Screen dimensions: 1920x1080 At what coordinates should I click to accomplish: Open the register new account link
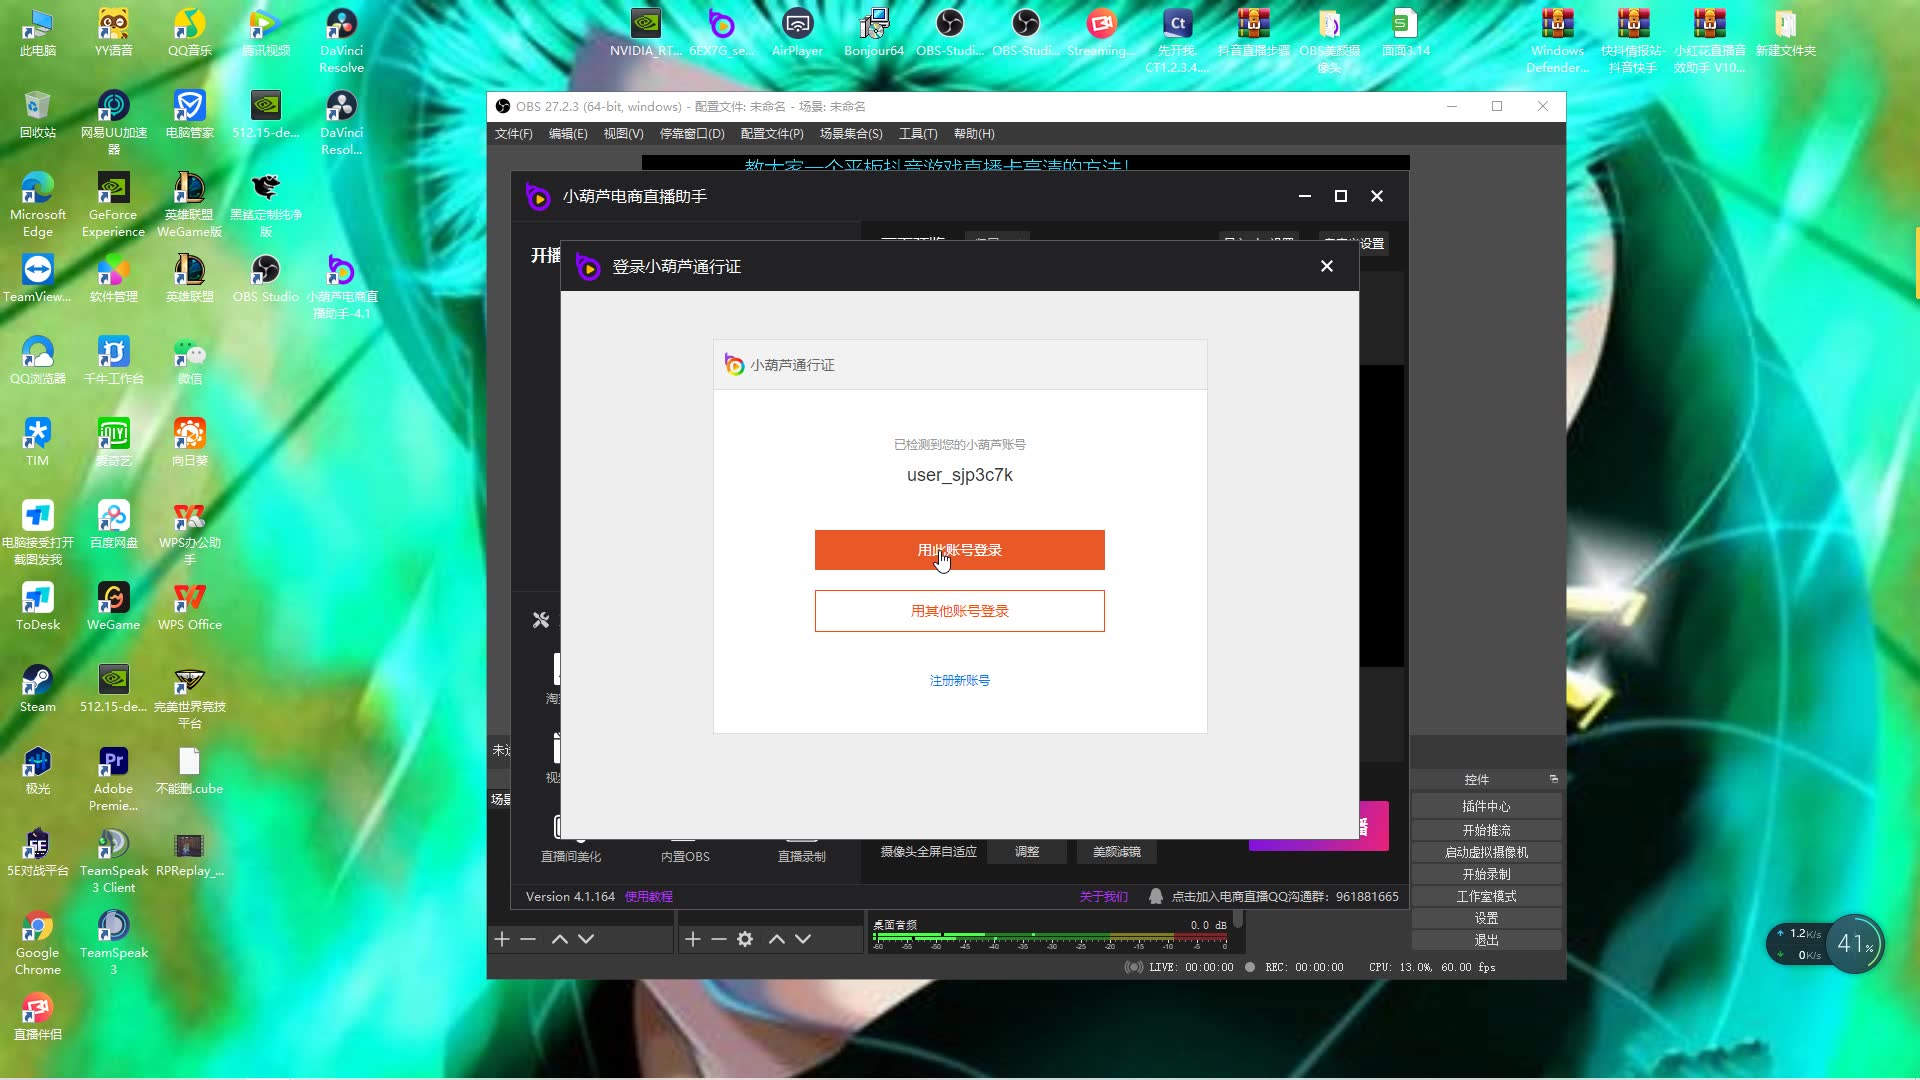pos(959,680)
